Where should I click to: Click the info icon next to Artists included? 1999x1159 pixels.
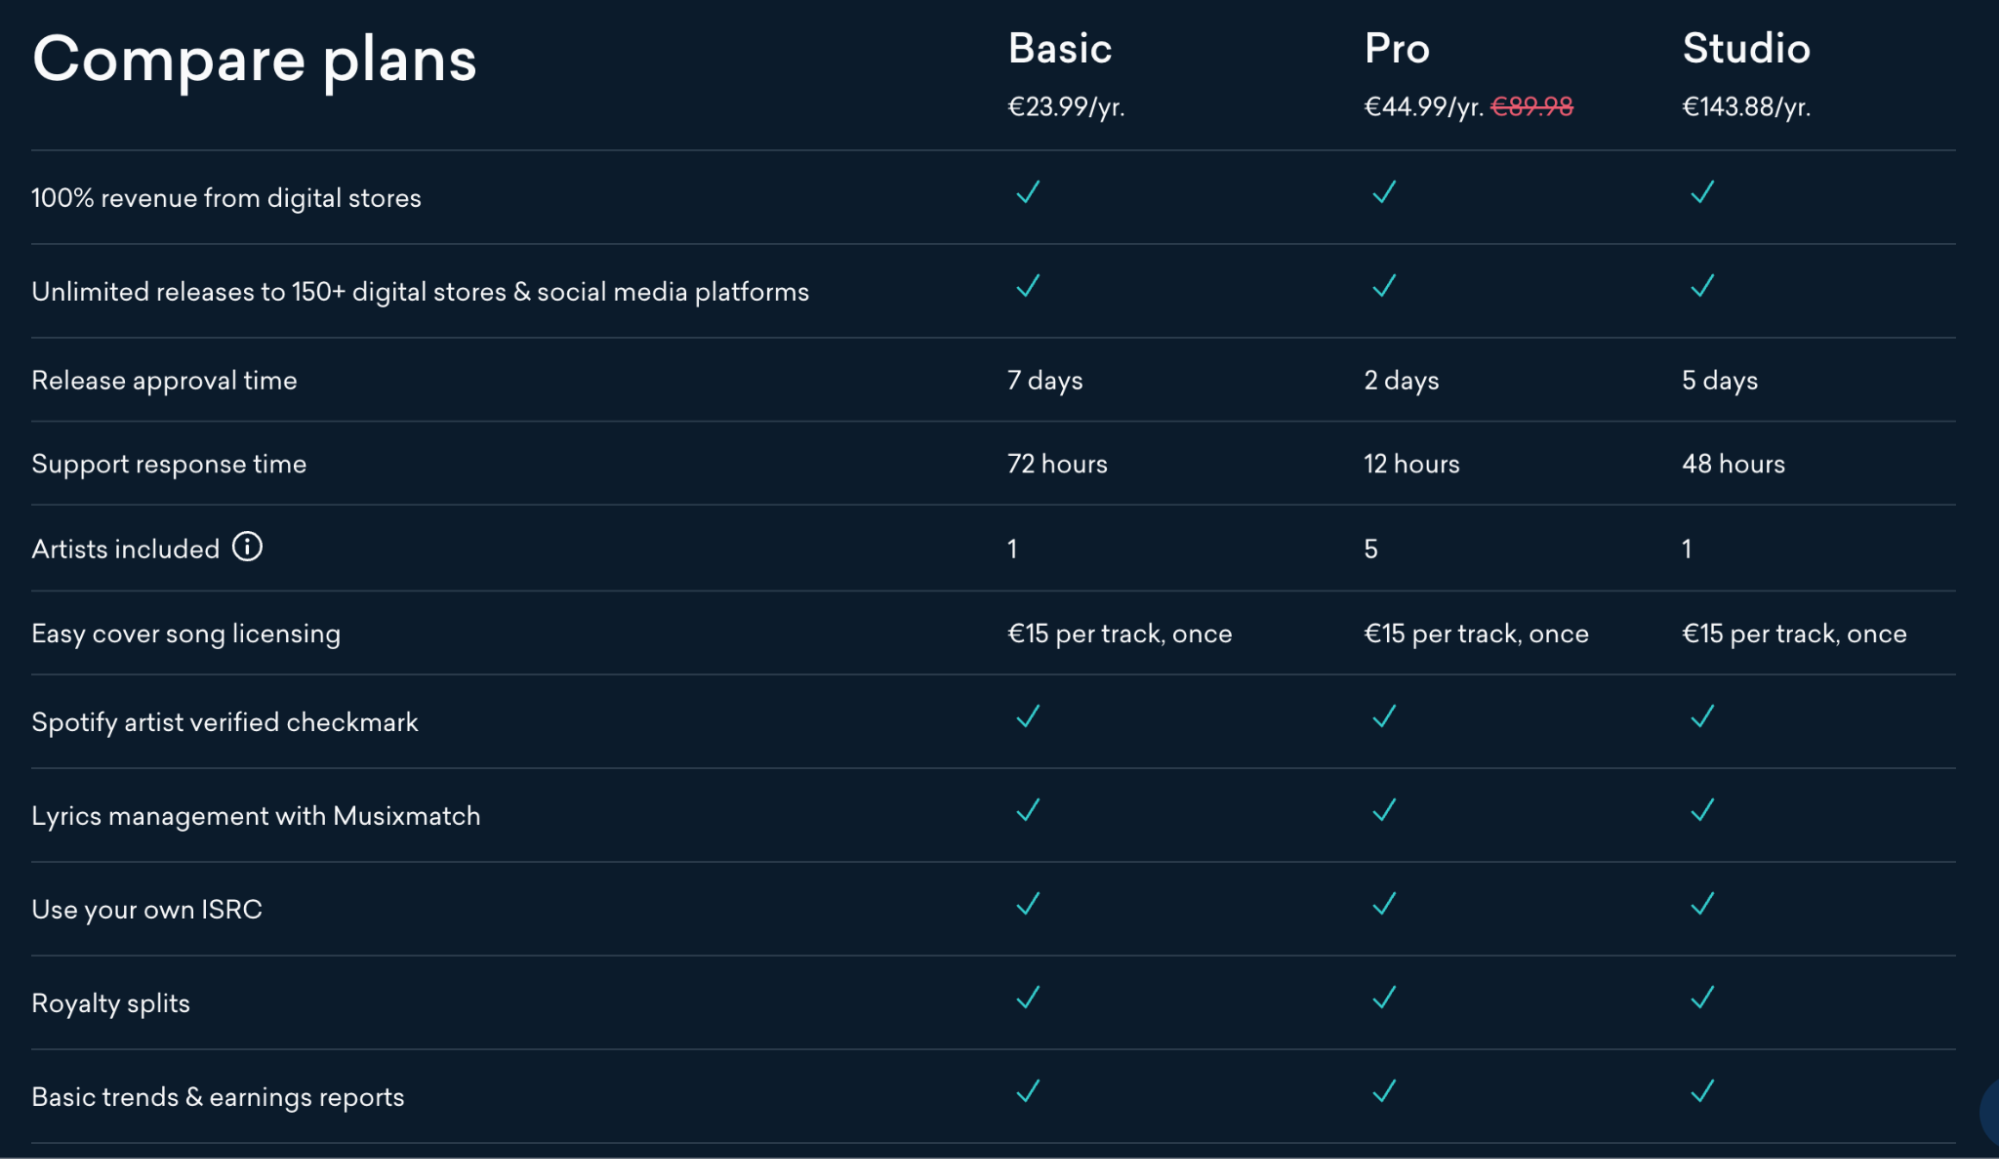pyautogui.click(x=247, y=546)
